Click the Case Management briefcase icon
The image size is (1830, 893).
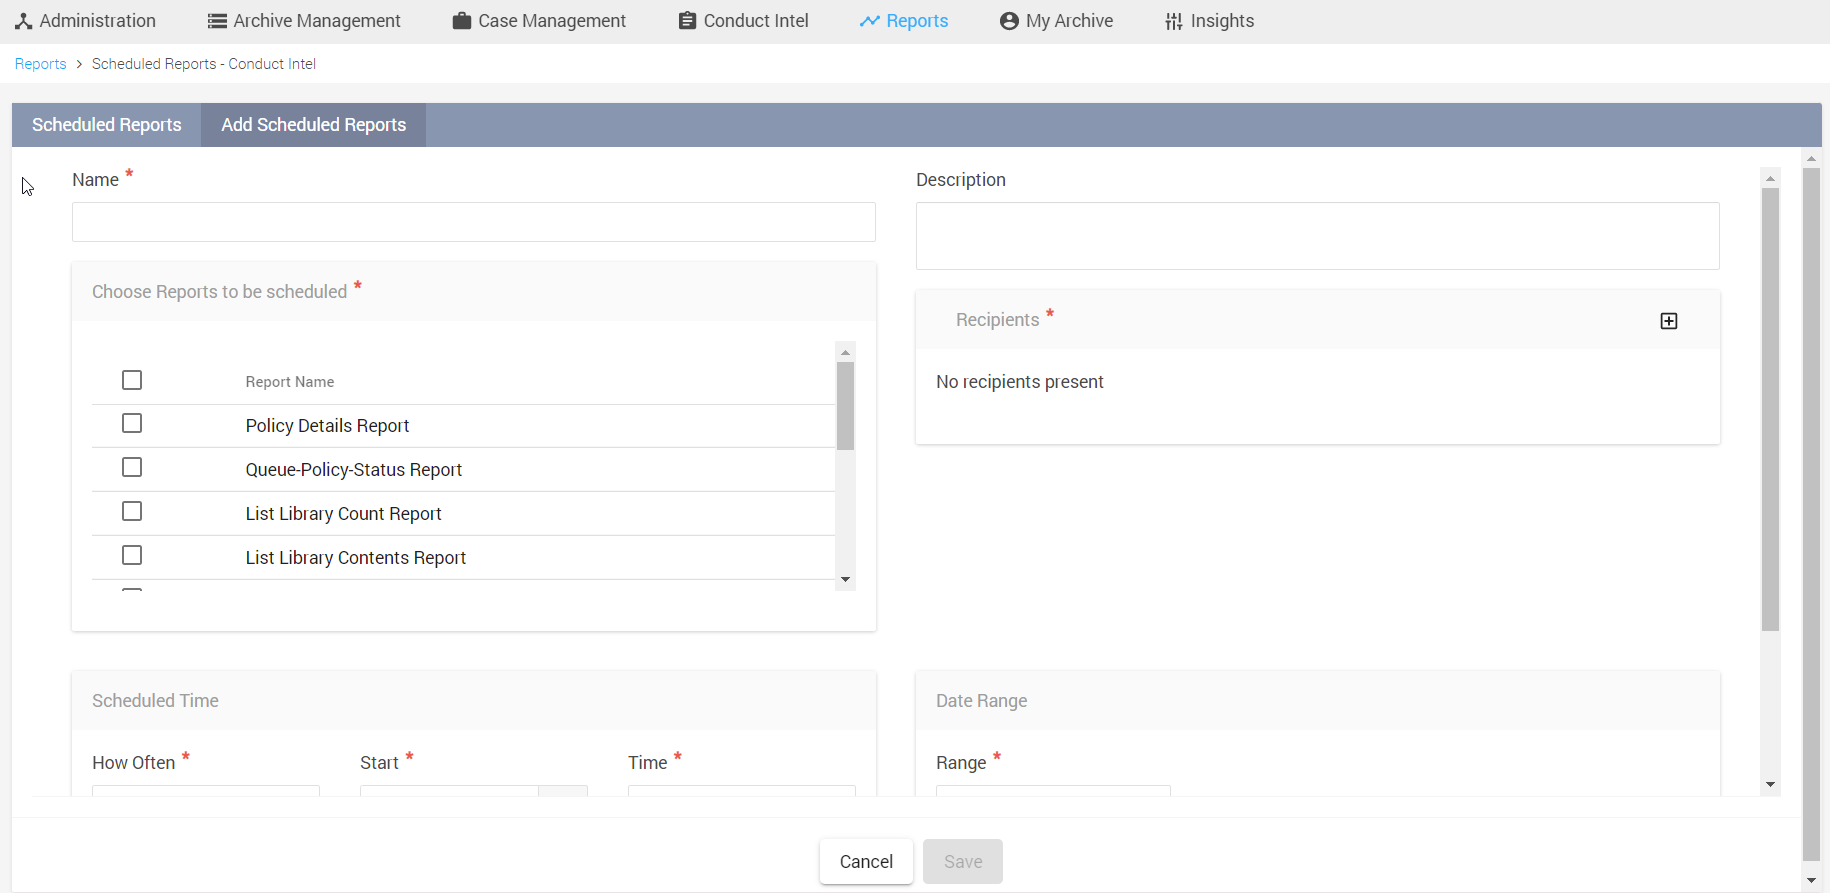coord(461,21)
